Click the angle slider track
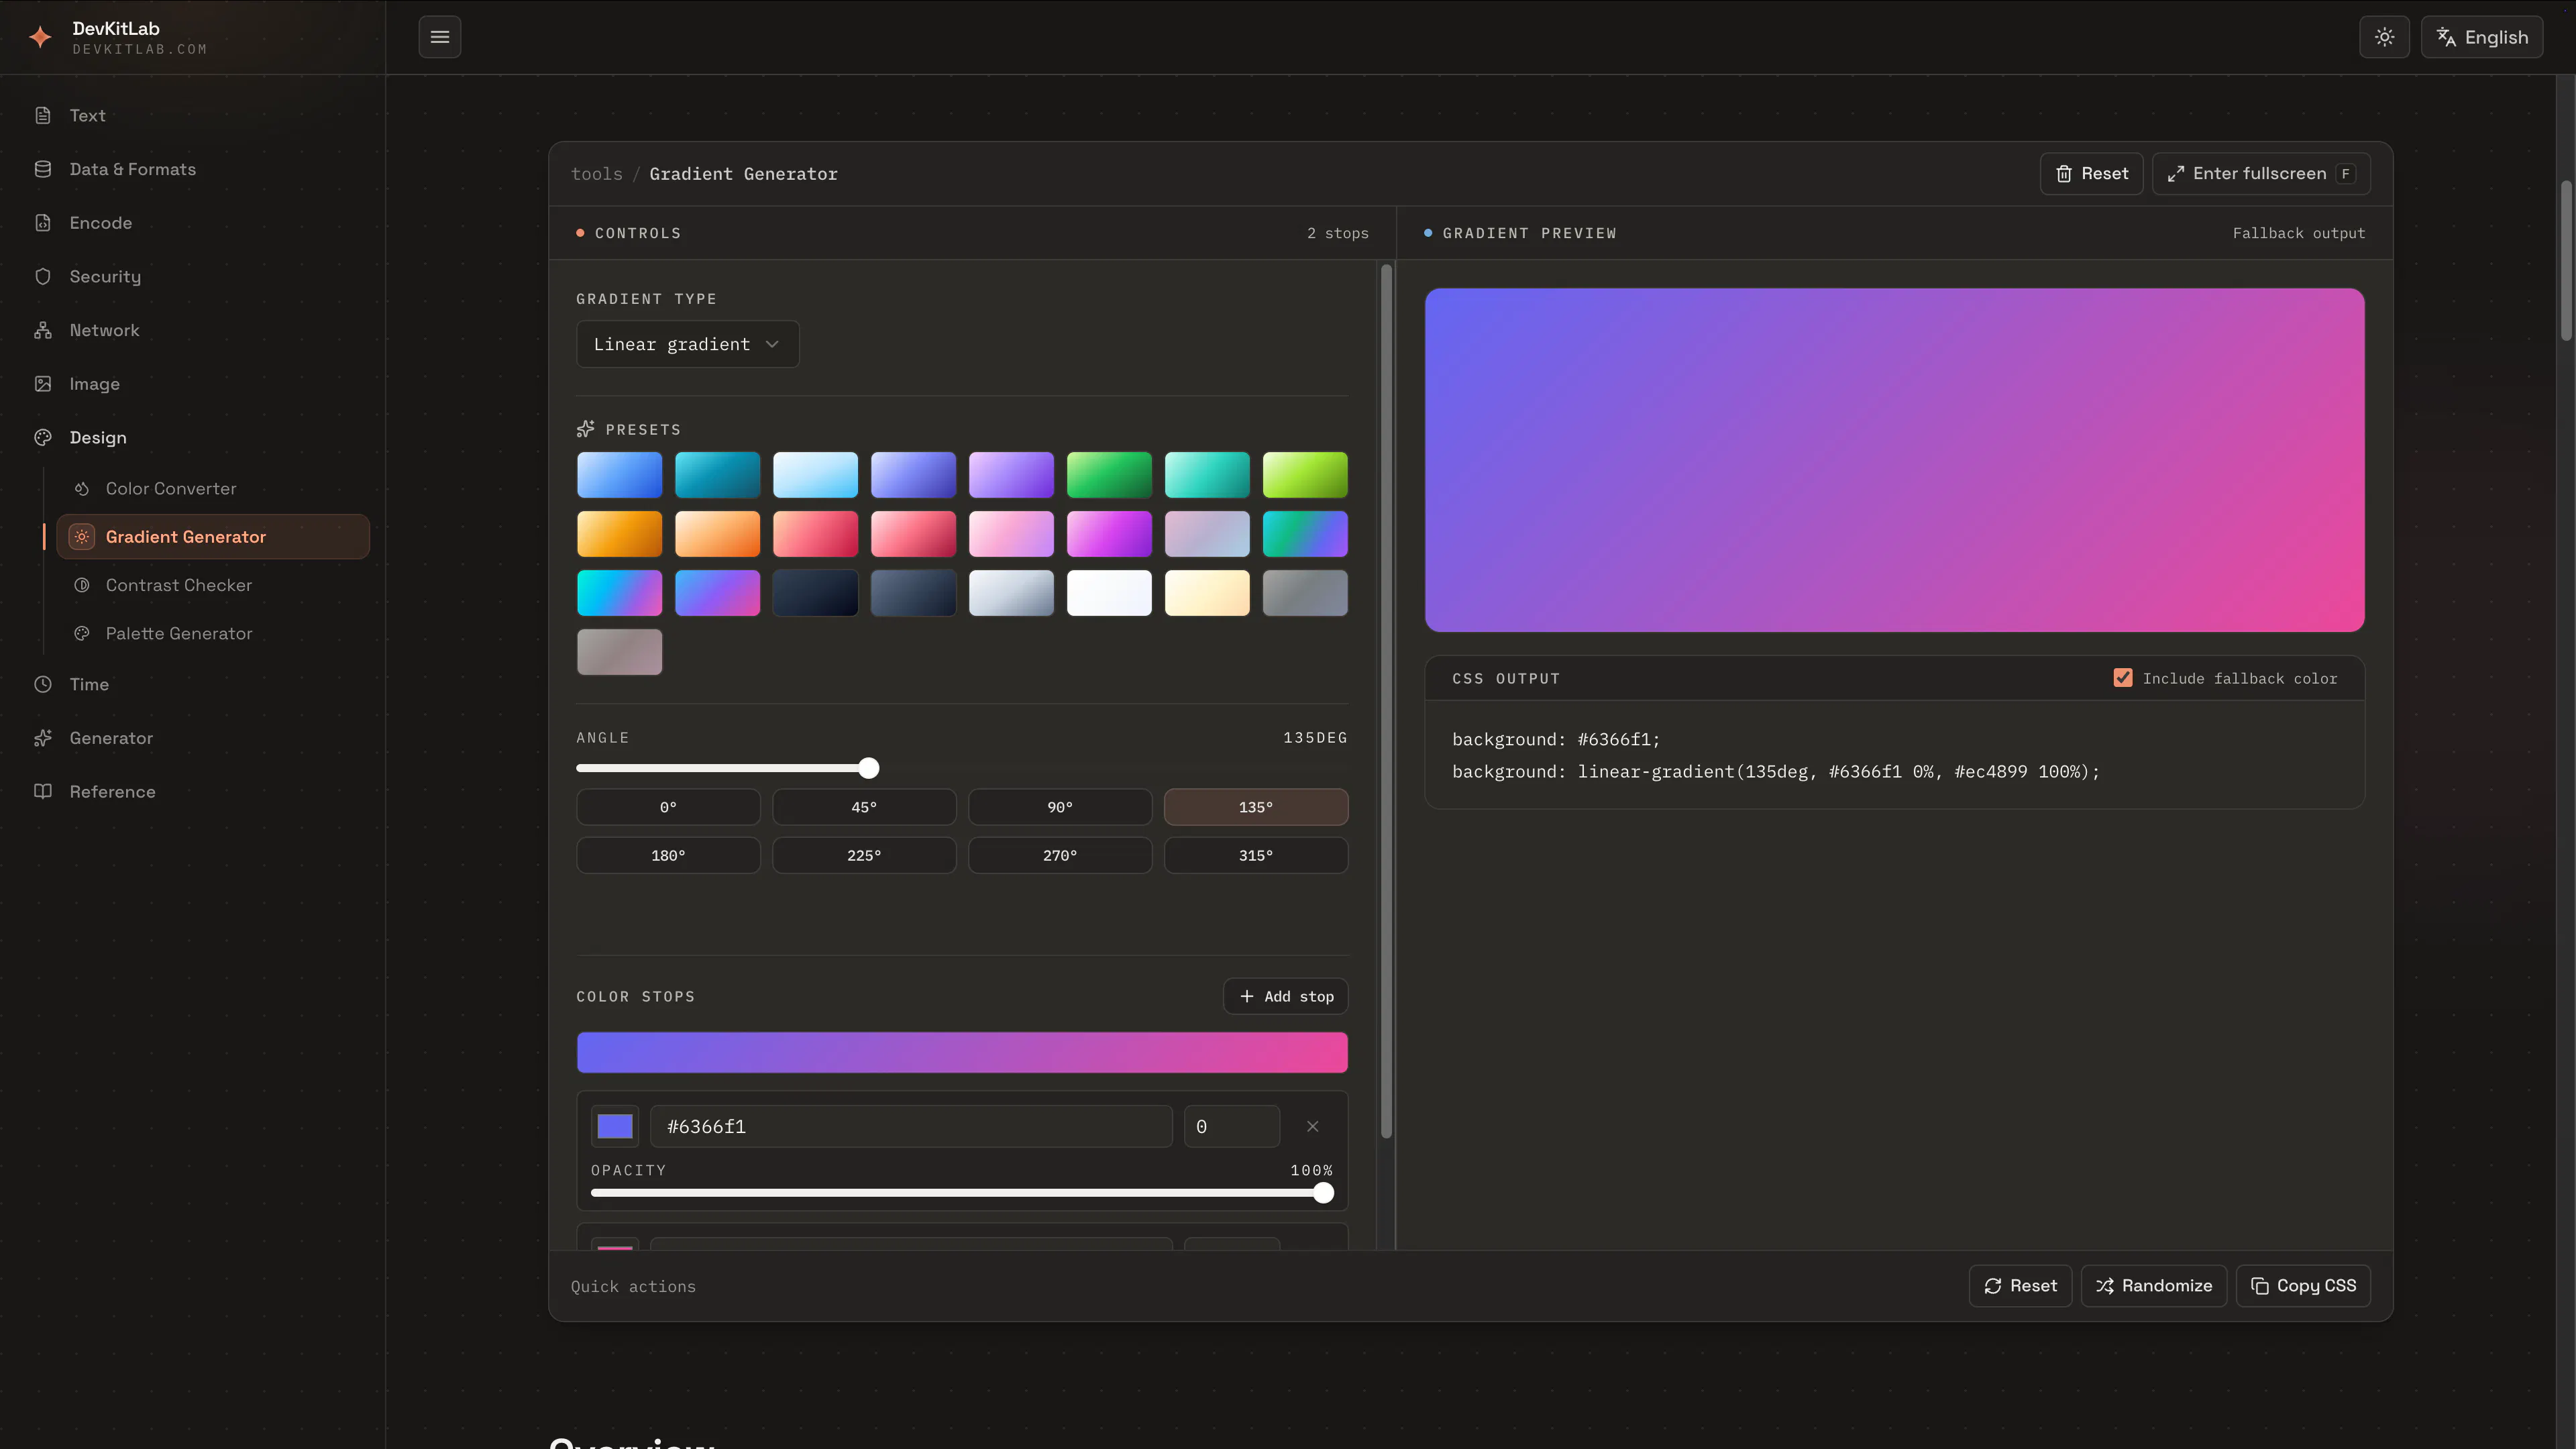The image size is (2576, 1449). click(x=962, y=768)
